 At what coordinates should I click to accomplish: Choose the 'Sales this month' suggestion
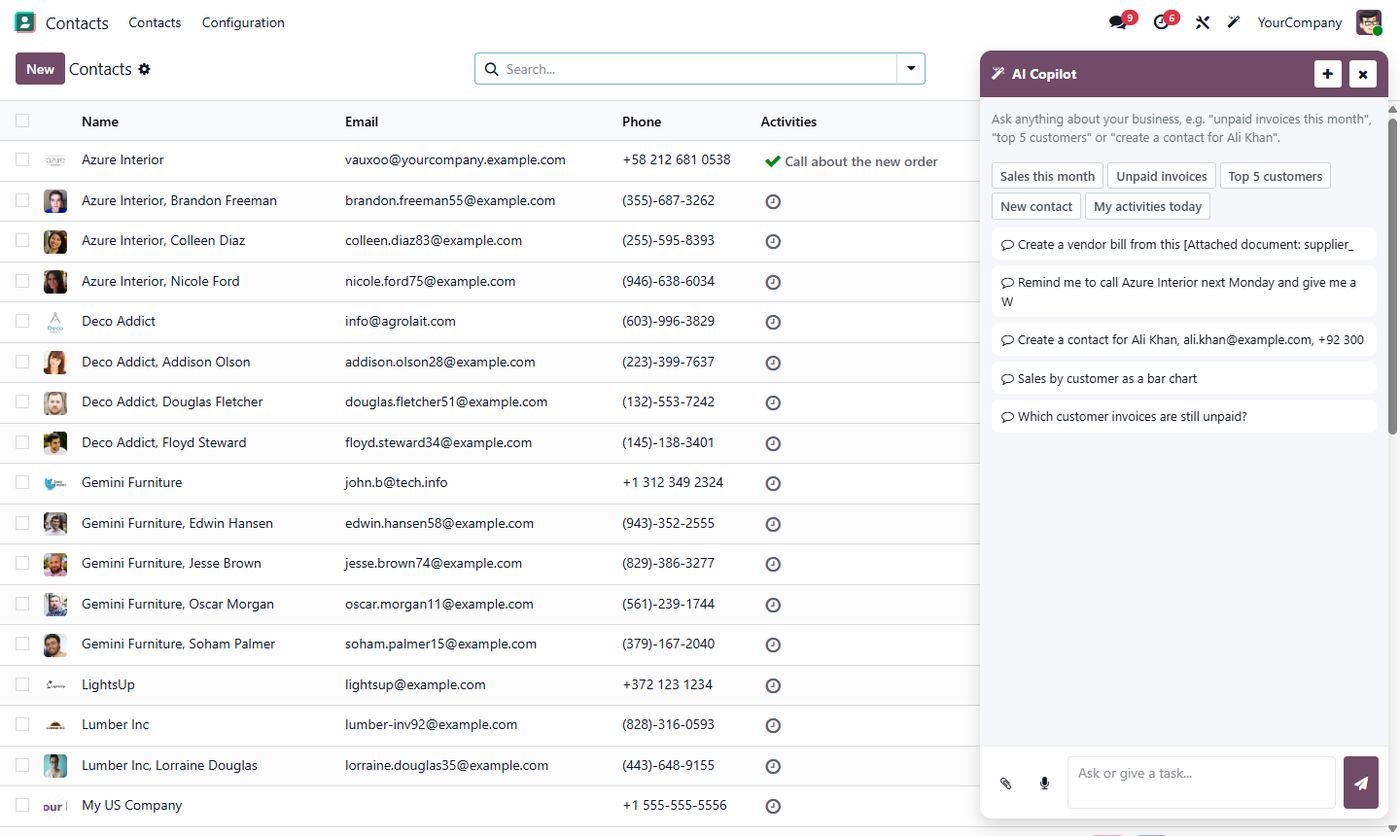click(x=1047, y=176)
